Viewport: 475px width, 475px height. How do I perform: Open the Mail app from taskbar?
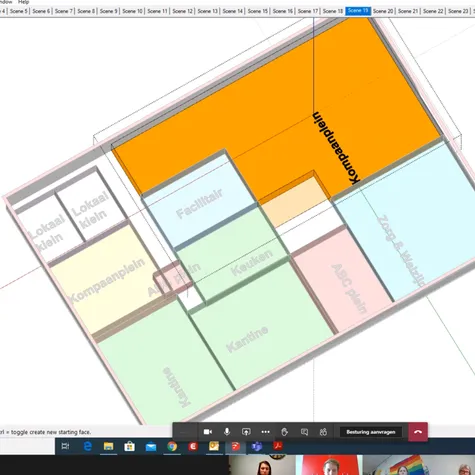tap(151, 446)
